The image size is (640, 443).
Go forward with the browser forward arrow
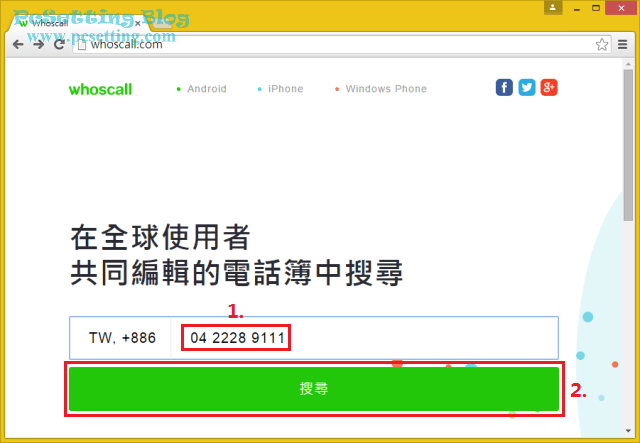click(x=38, y=44)
